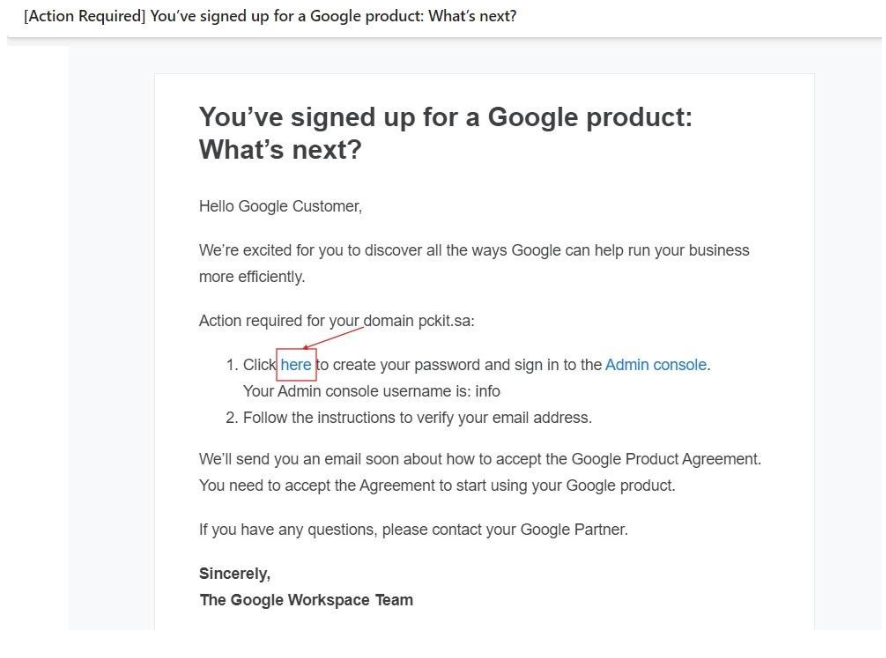886x658 pixels.
Task: Click the red annotation arrow line
Action: point(333,337)
